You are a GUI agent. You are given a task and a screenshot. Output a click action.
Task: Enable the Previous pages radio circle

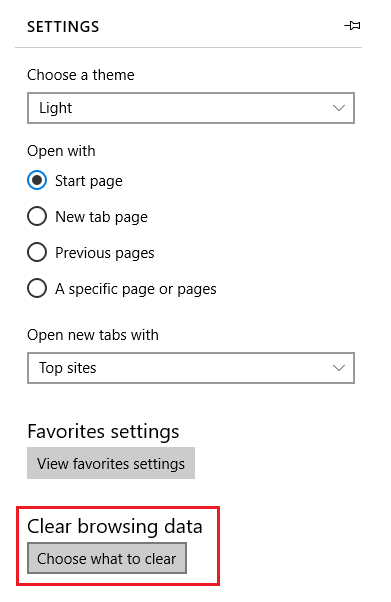[x=37, y=253]
